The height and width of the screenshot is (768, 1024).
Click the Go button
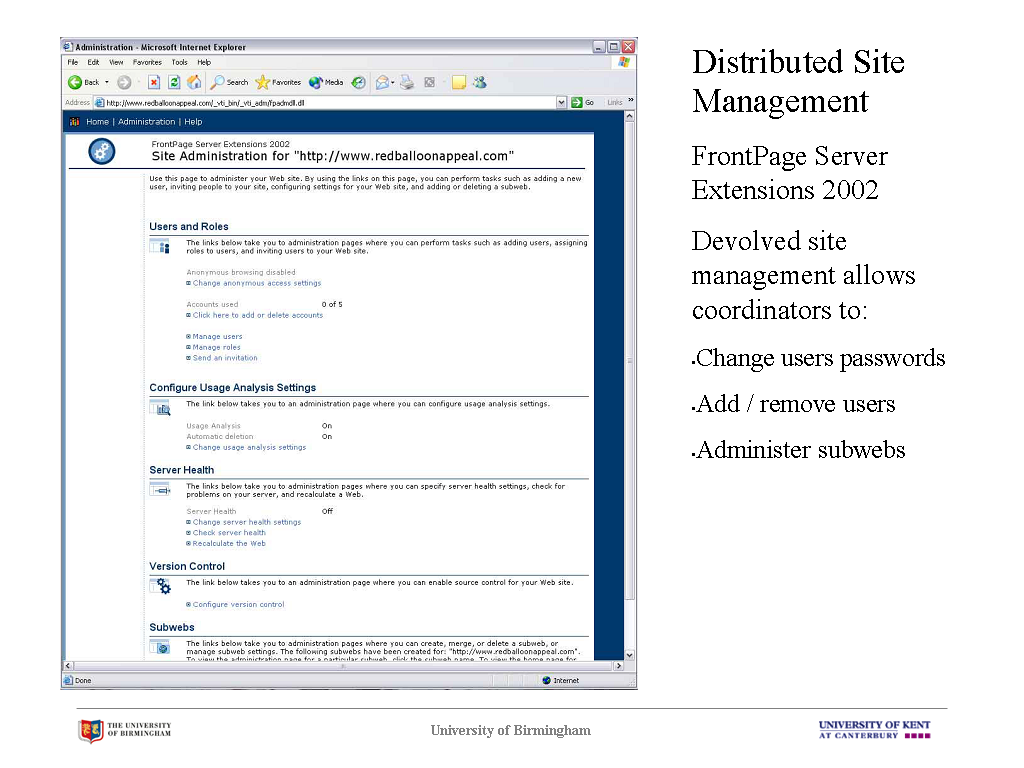[x=583, y=103]
